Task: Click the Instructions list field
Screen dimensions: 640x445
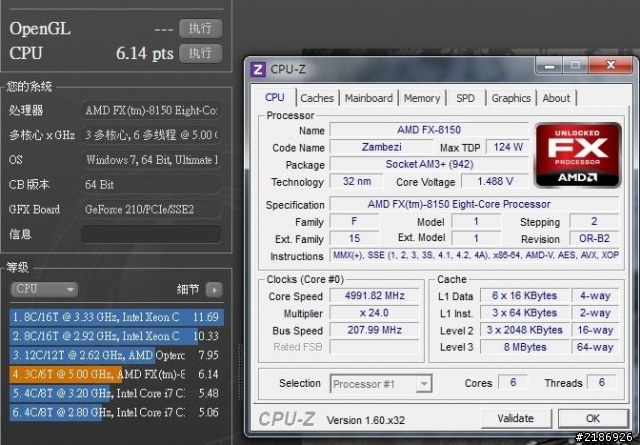Action: (475, 256)
